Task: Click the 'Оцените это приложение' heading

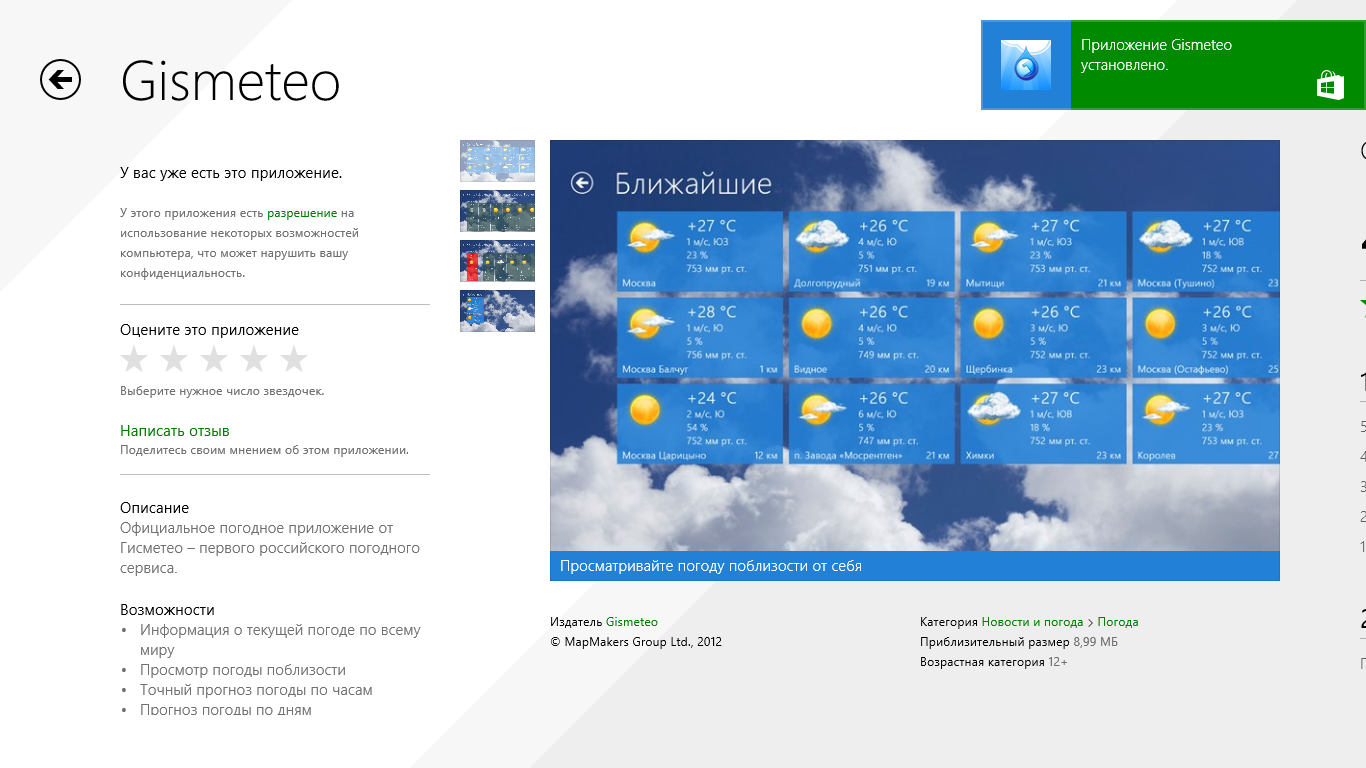Action: (209, 330)
